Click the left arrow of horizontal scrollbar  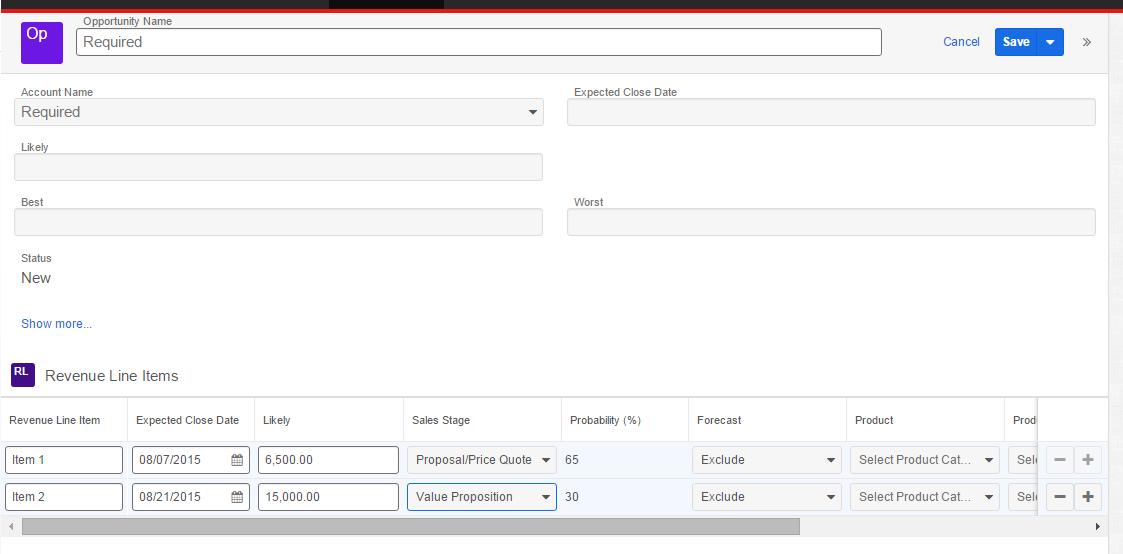tap(10, 527)
